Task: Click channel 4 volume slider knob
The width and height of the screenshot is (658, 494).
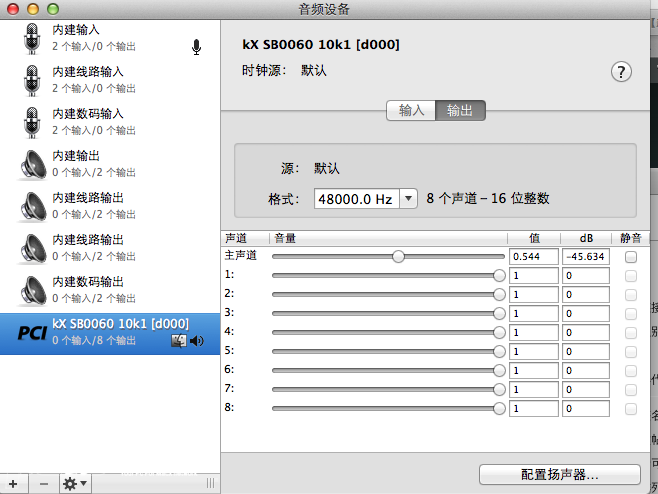Action: tap(499, 332)
